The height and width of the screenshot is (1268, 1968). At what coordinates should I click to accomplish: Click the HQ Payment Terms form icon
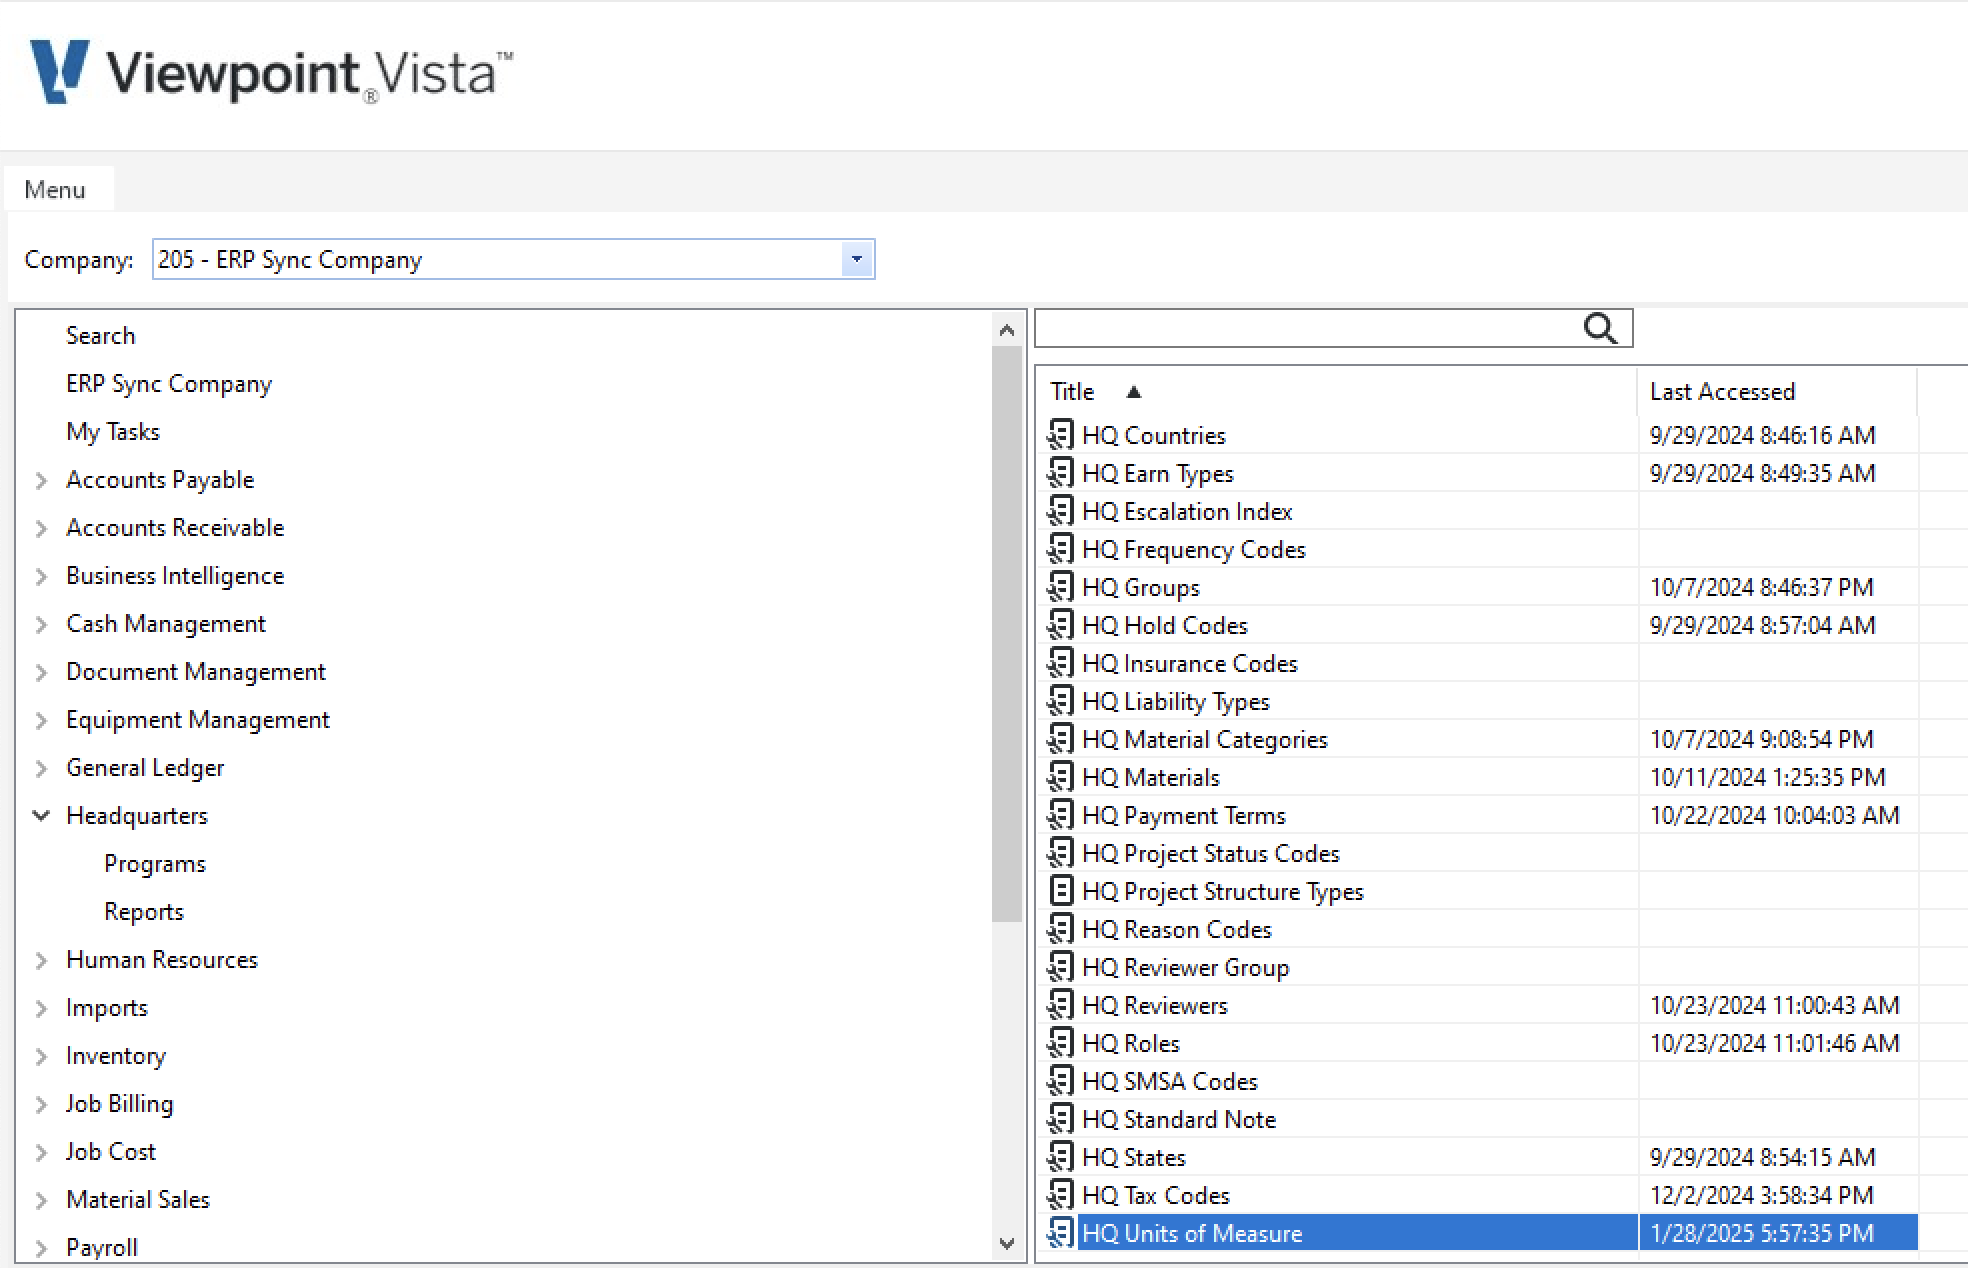click(x=1061, y=815)
